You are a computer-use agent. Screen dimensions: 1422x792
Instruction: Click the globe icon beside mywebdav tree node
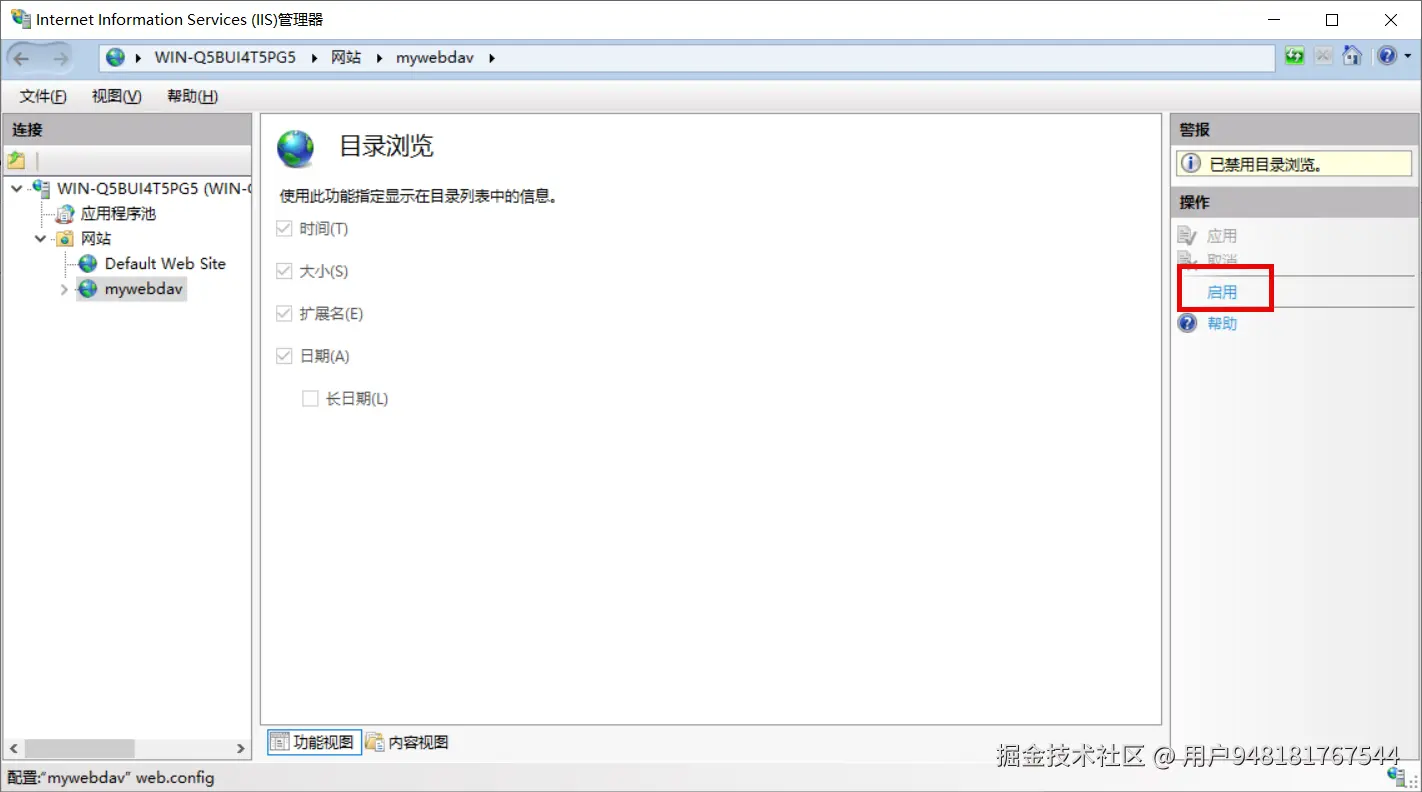(88, 288)
